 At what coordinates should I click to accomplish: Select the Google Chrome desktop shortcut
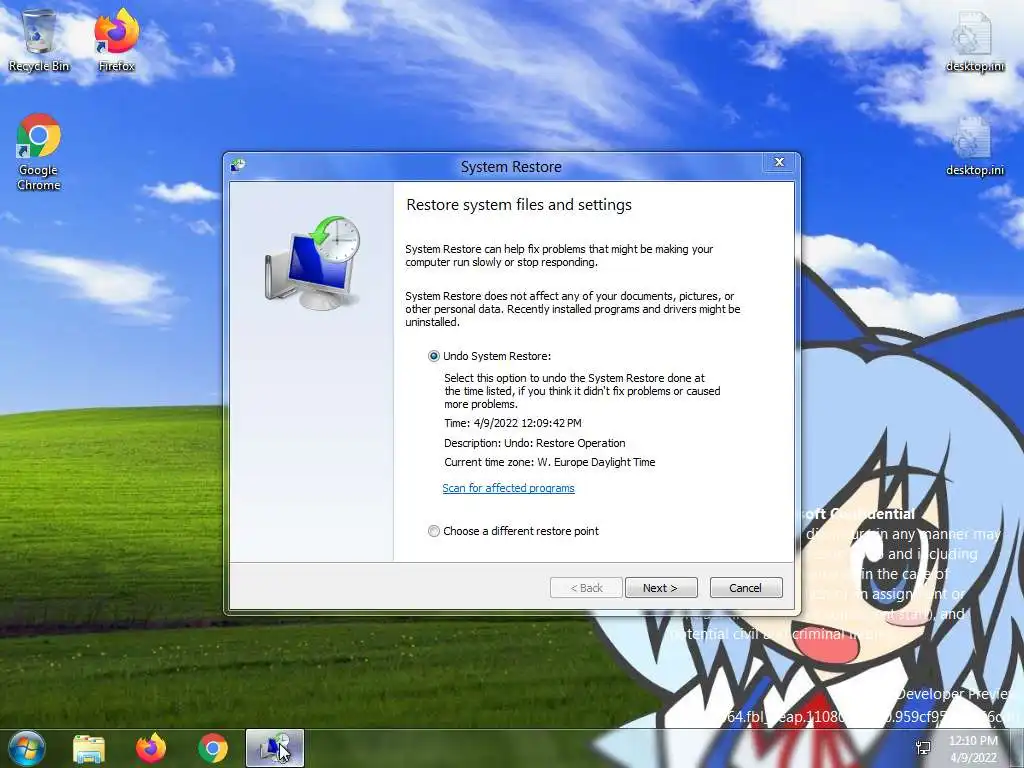(39, 152)
